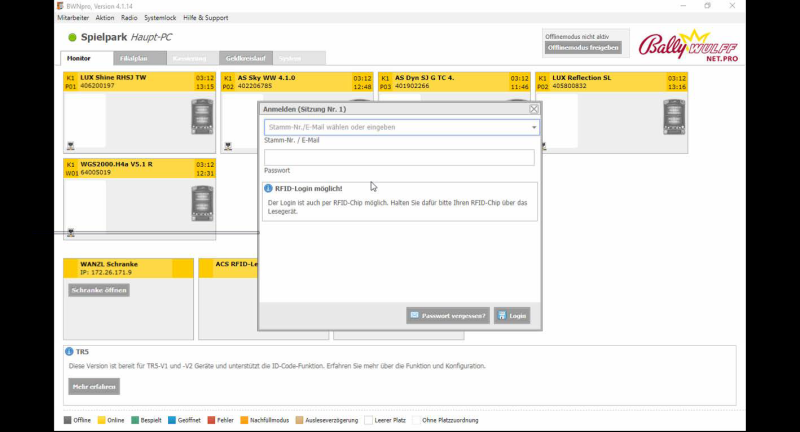Switch to the Geldkreislauf tab
The width and height of the screenshot is (800, 432).
coord(246,58)
